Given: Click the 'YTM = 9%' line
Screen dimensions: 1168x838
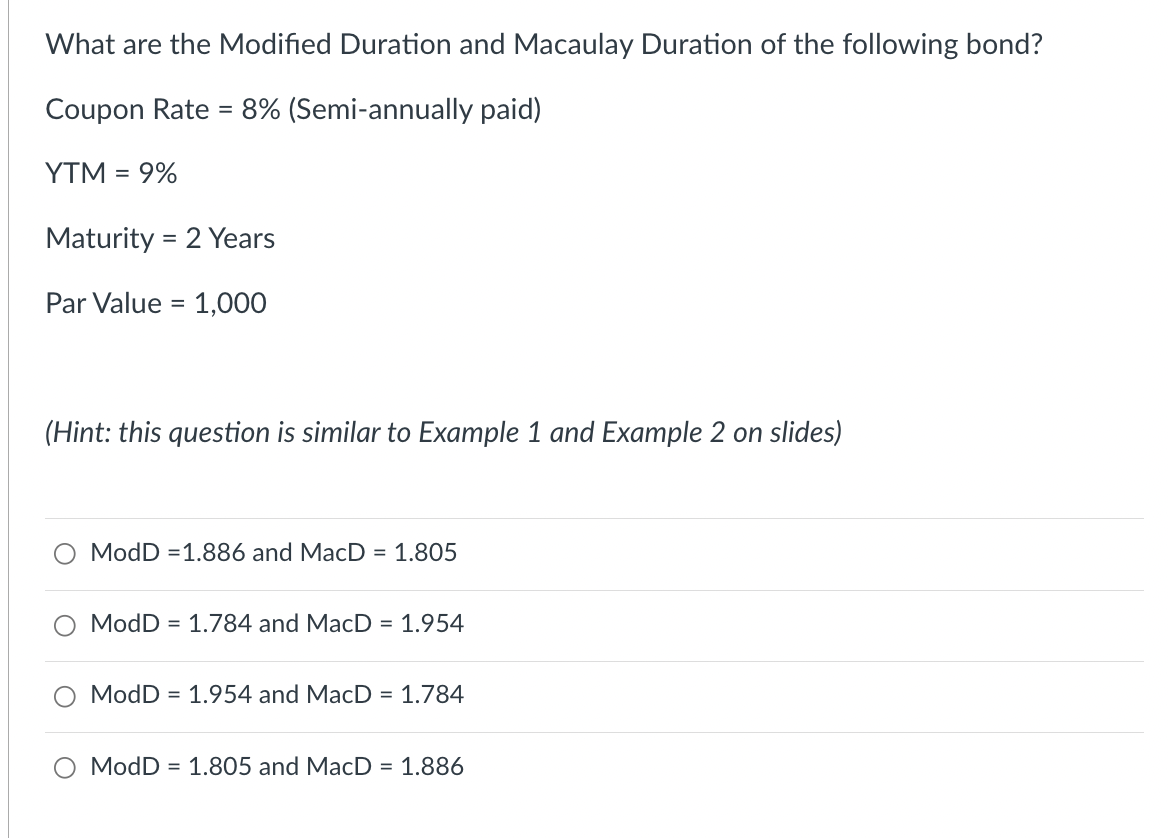Looking at the screenshot, I should pyautogui.click(x=111, y=174).
